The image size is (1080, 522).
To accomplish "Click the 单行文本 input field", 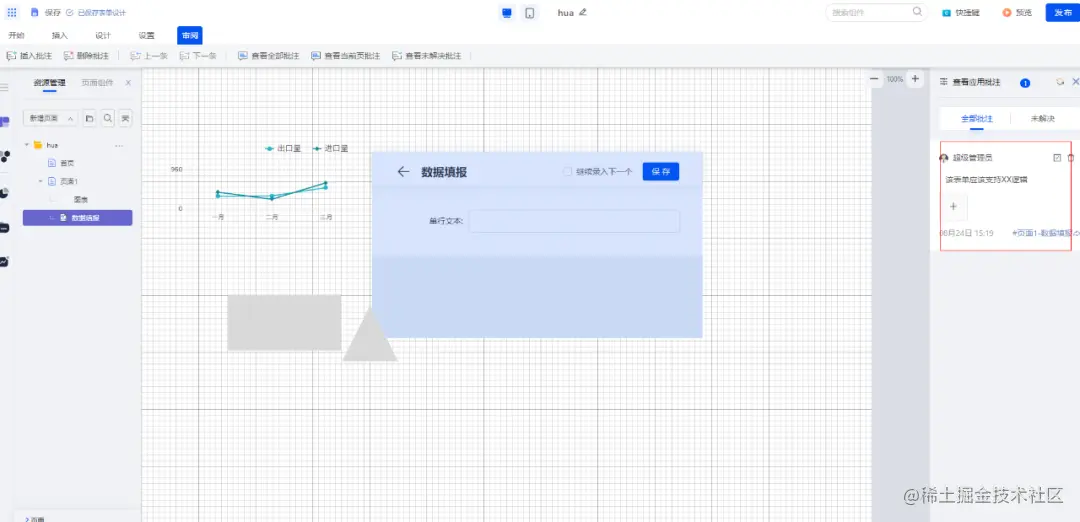I will coord(574,221).
